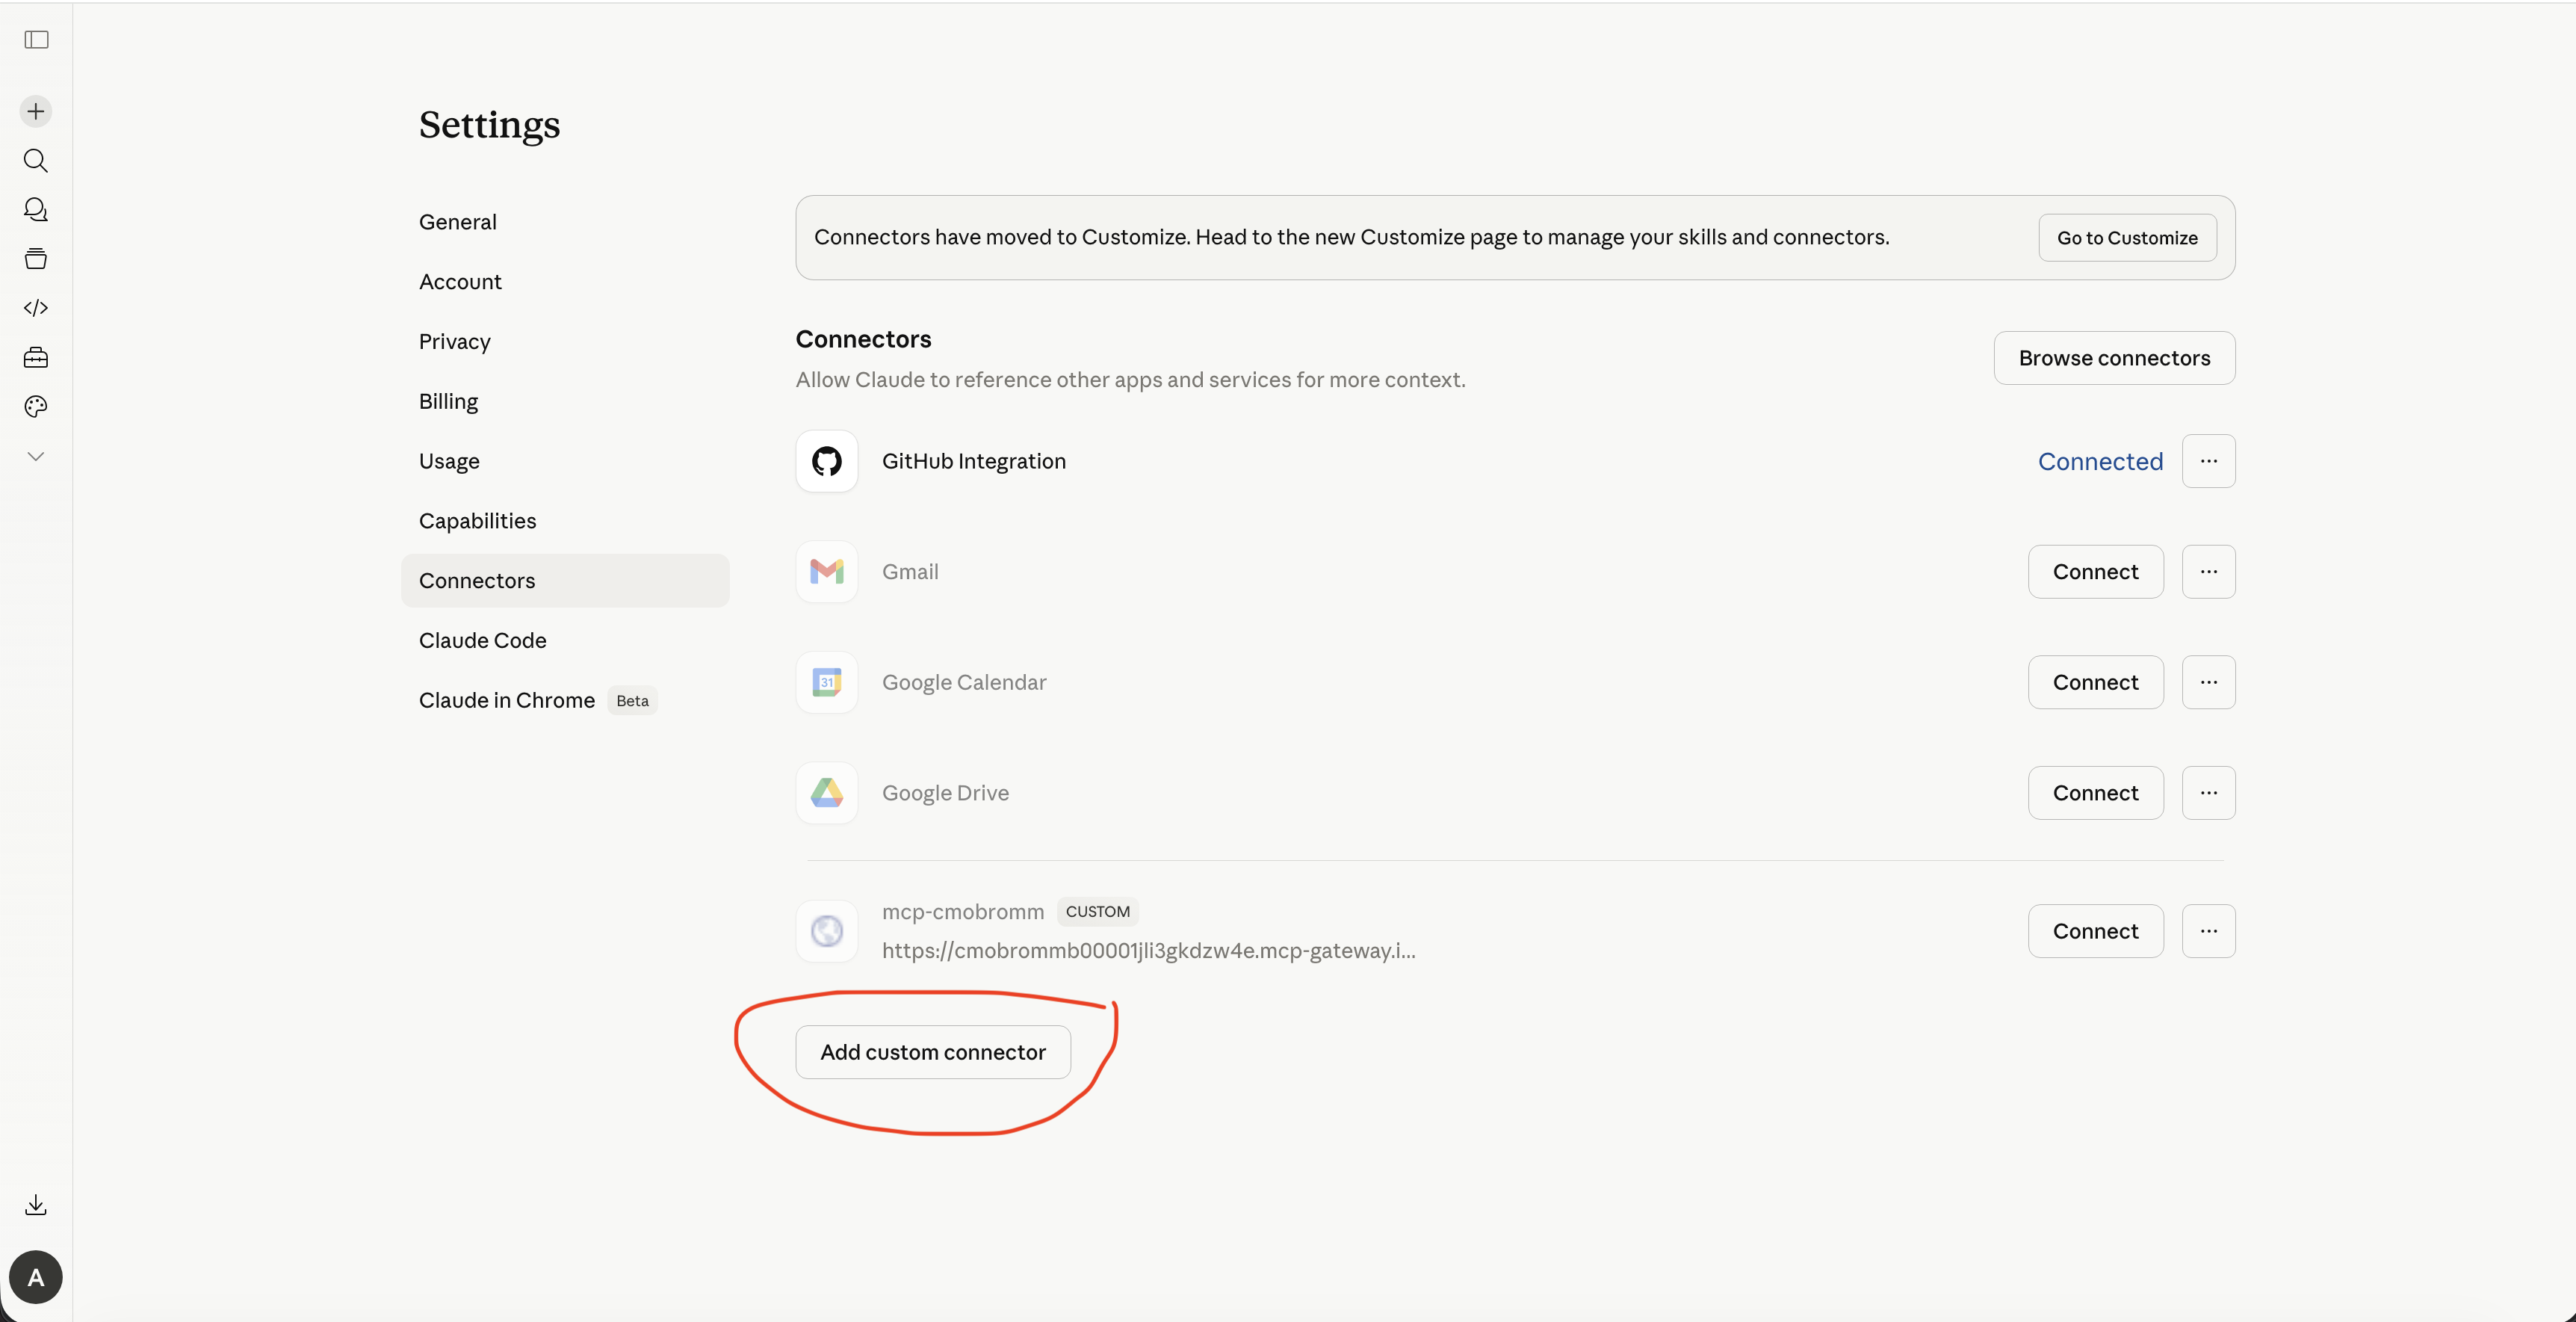This screenshot has width=2576, height=1322.
Task: Open Usage settings section
Action: 565,461
